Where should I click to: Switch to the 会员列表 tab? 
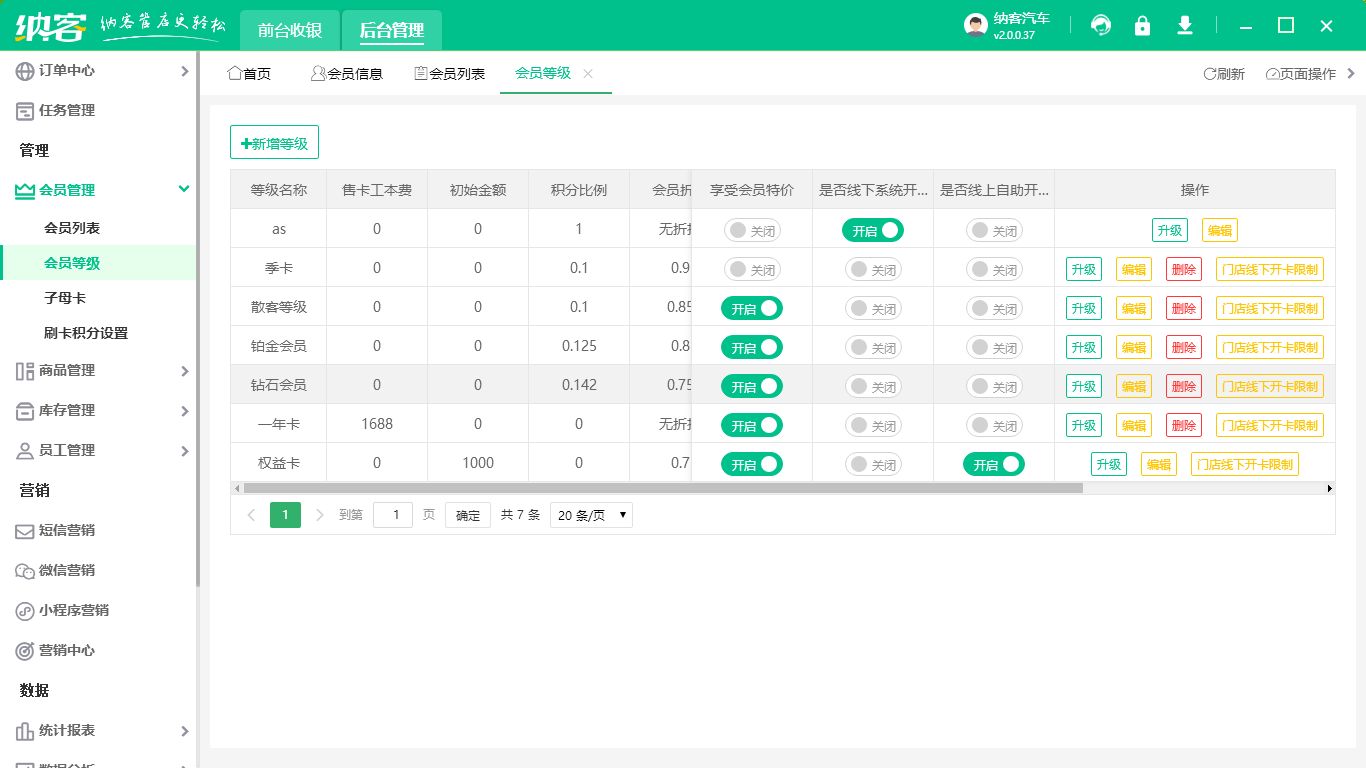tap(447, 73)
